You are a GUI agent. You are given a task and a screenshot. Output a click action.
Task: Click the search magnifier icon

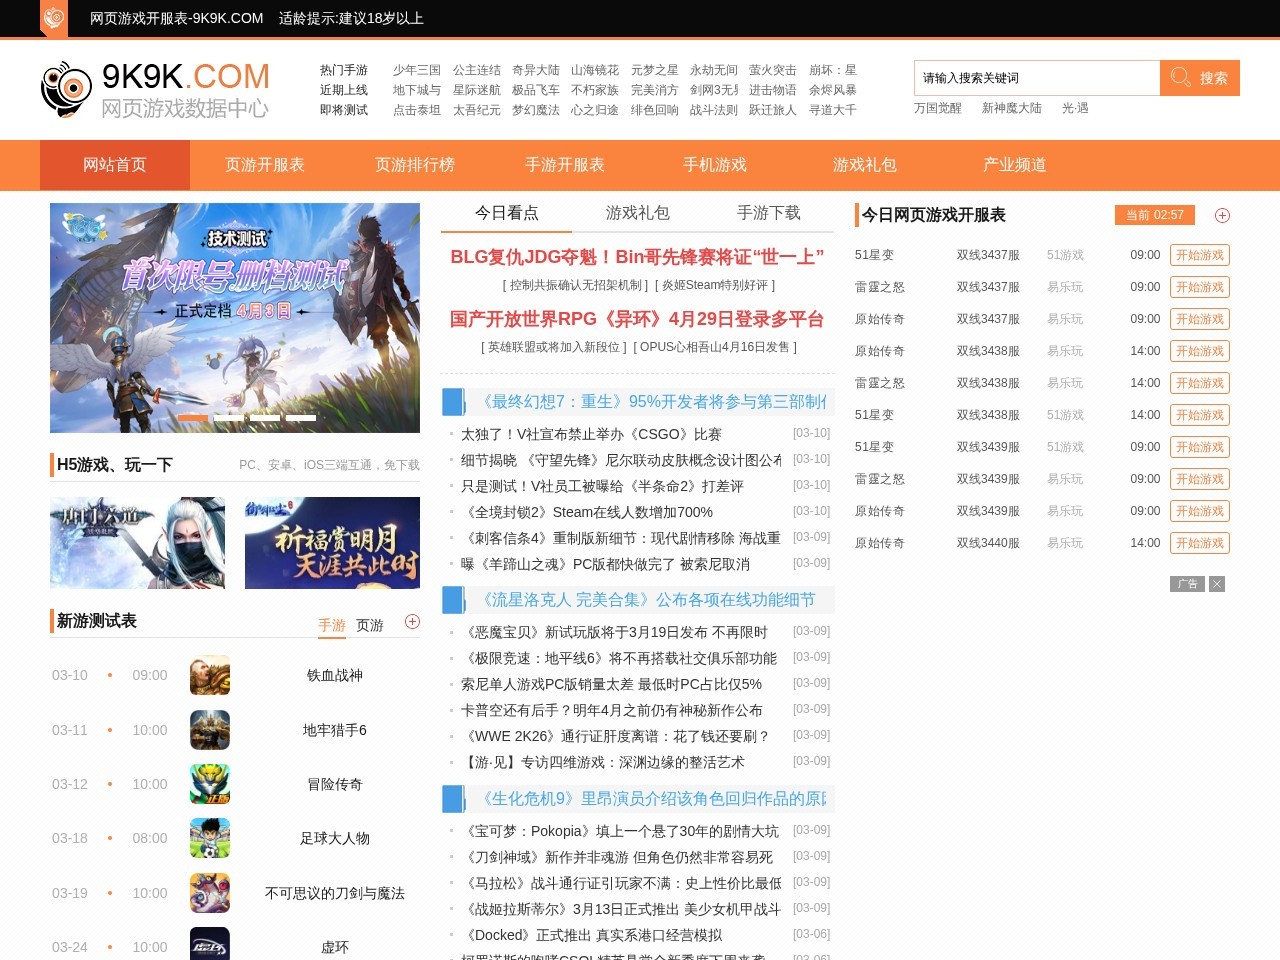[x=1181, y=77]
